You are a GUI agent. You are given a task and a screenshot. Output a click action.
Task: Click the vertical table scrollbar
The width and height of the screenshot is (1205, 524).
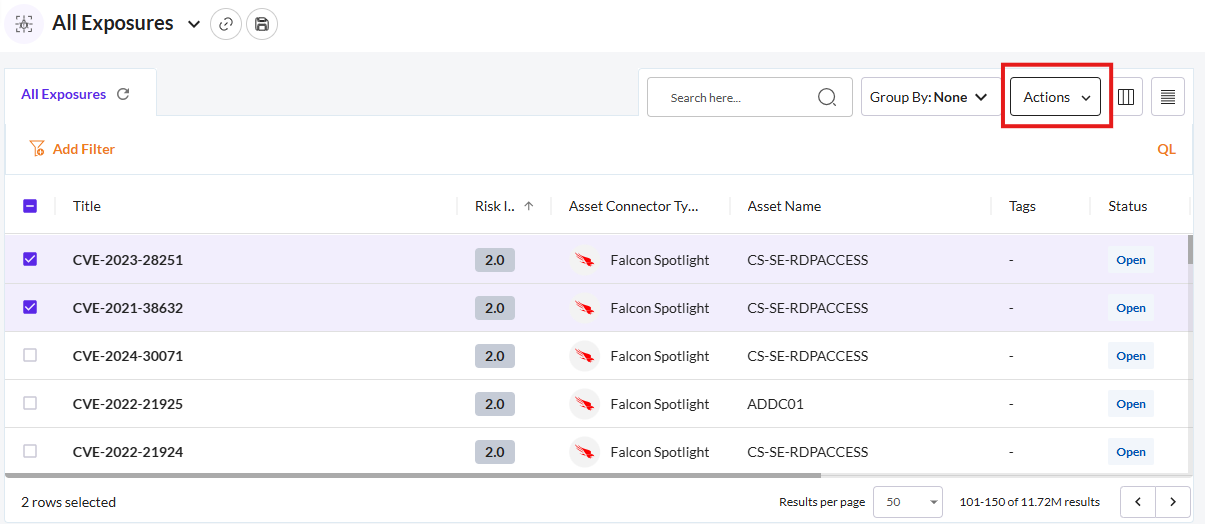[x=1190, y=250]
